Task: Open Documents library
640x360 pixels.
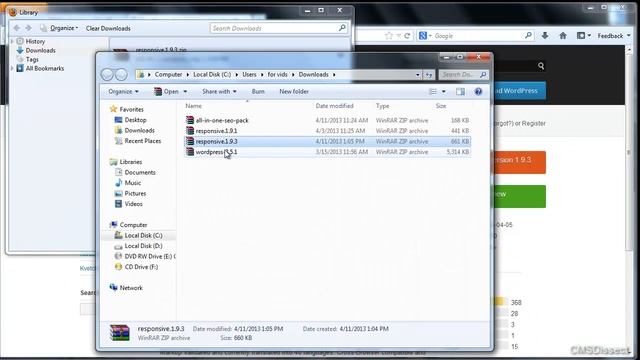Action: [140, 173]
